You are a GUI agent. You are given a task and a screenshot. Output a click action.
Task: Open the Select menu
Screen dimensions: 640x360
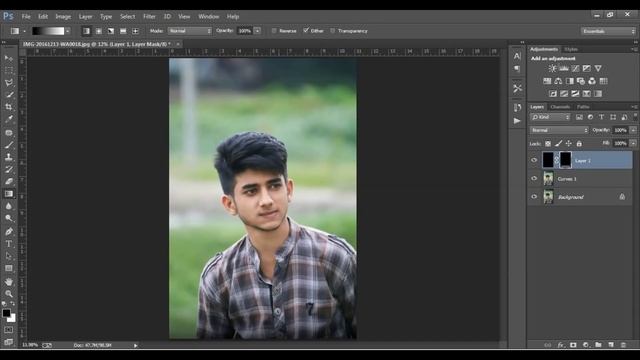[127, 16]
